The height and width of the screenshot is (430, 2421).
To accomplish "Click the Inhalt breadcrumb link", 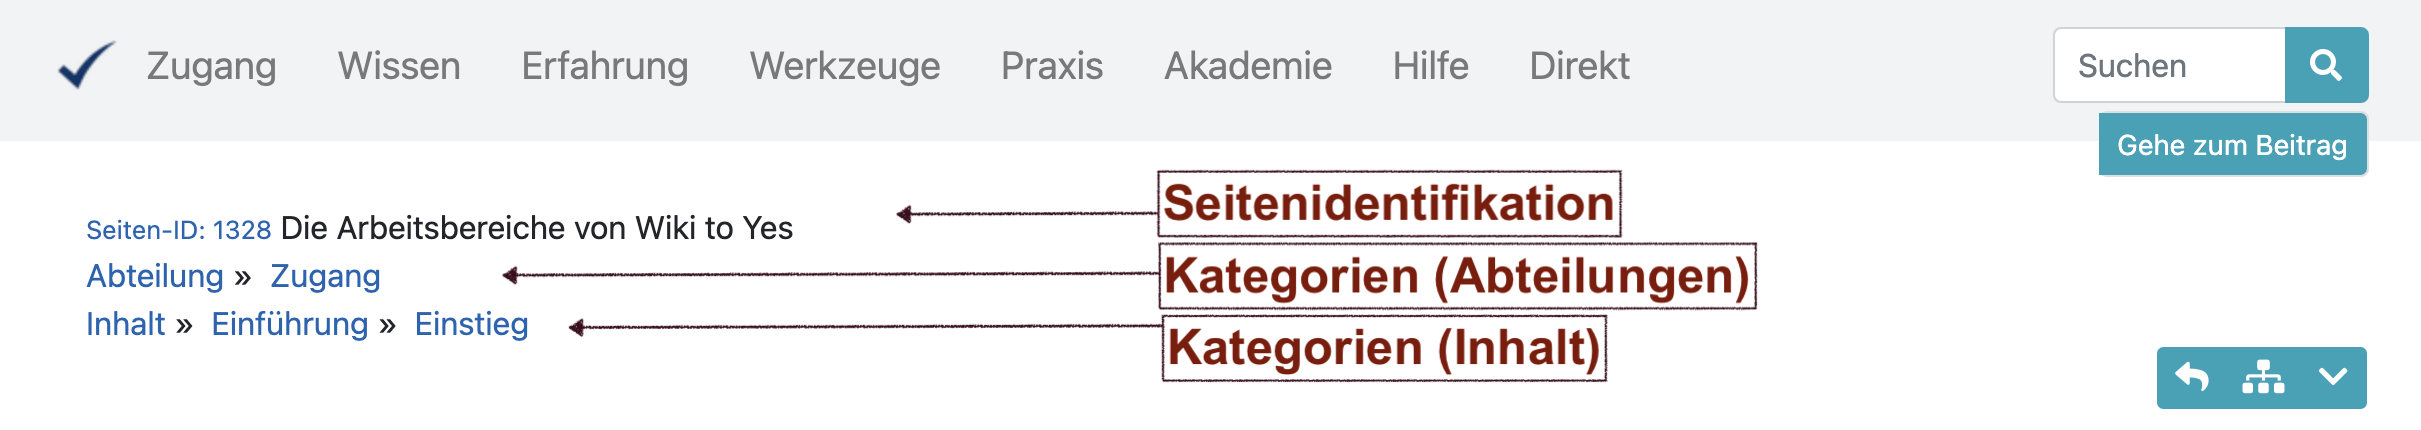I will coord(125,324).
